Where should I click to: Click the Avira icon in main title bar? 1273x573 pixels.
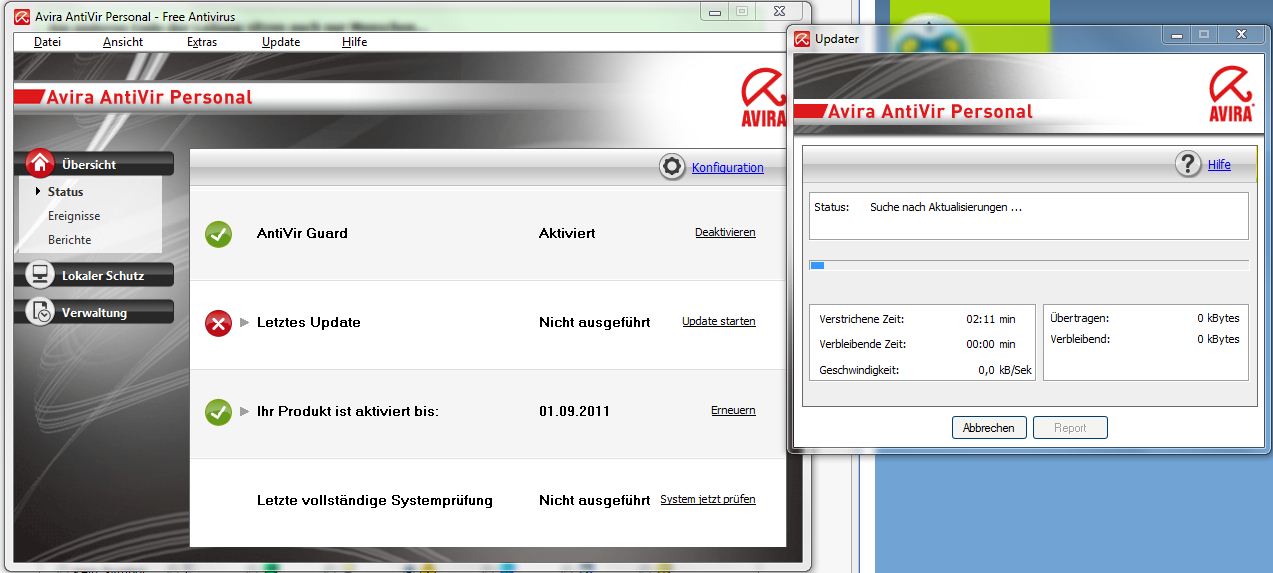click(22, 16)
